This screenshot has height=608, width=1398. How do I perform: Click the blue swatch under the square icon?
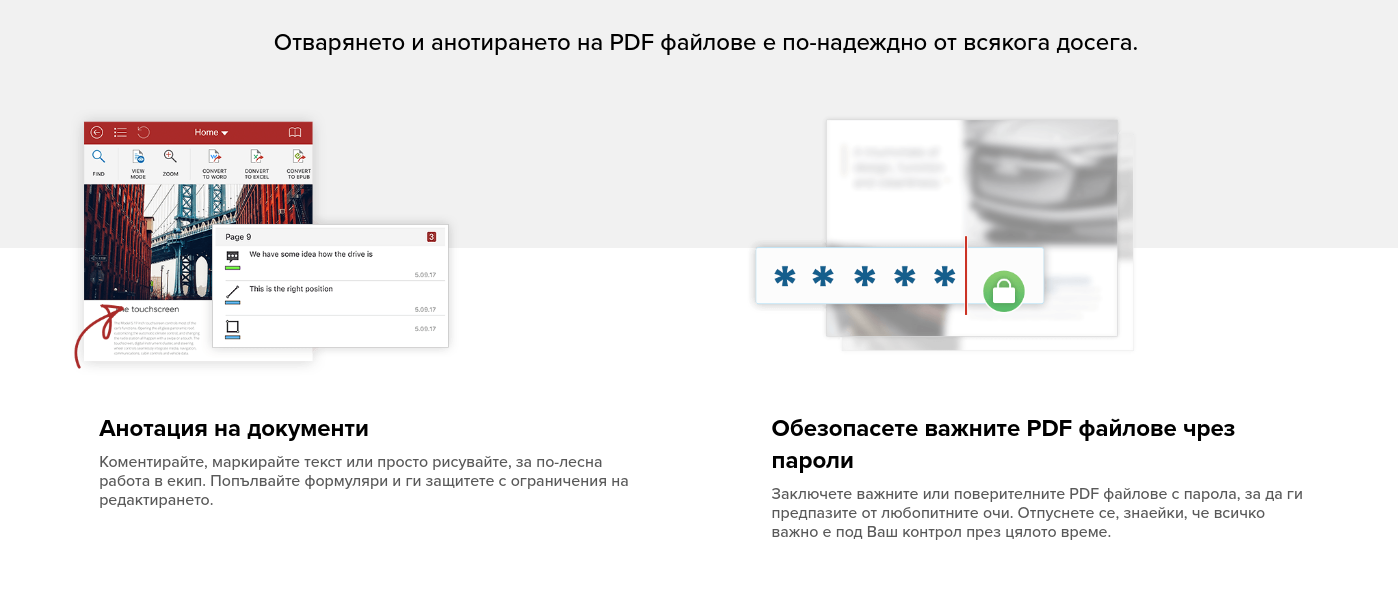pyautogui.click(x=233, y=337)
